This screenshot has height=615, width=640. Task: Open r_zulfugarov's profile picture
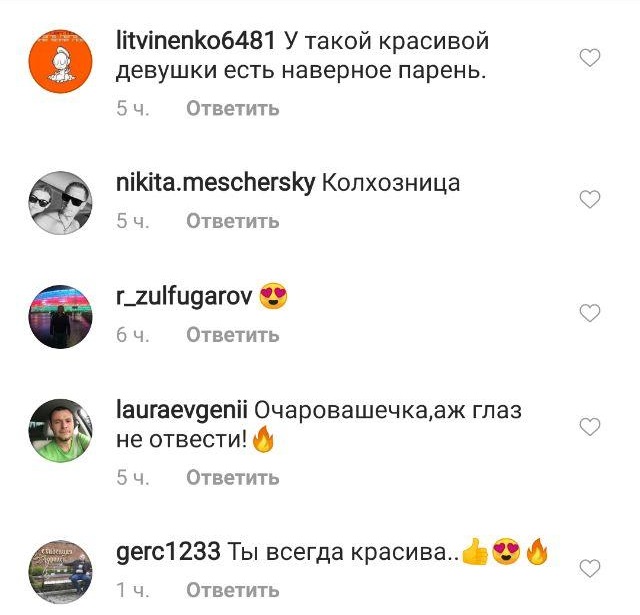(60, 317)
